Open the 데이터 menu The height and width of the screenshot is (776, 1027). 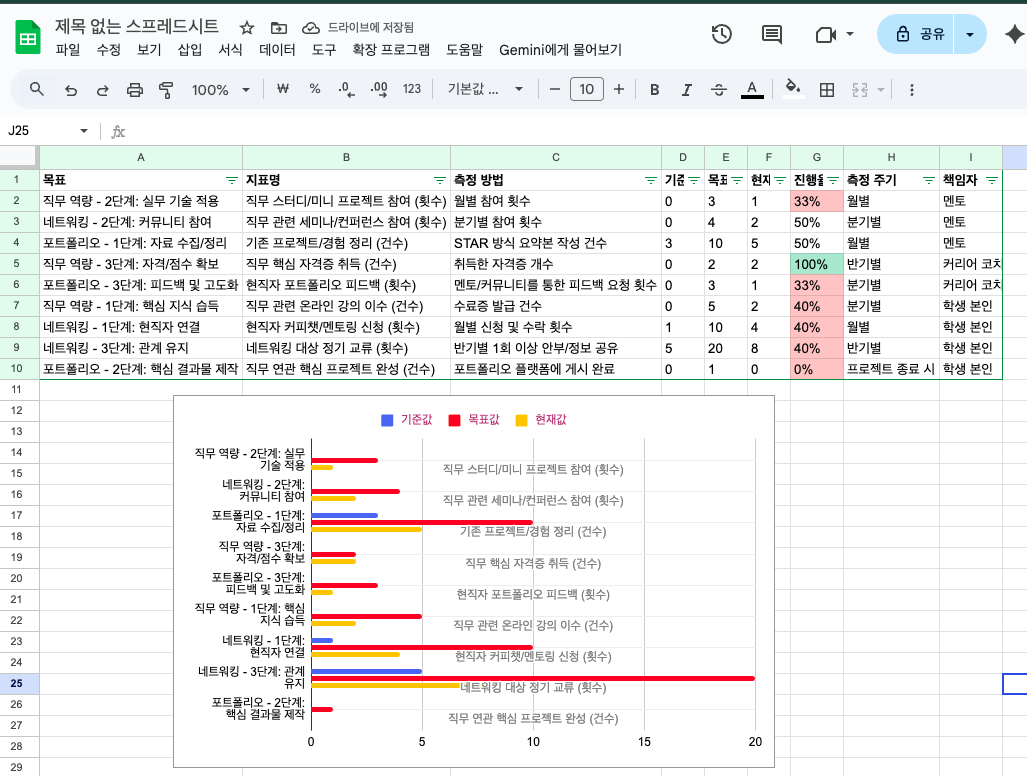(x=277, y=49)
